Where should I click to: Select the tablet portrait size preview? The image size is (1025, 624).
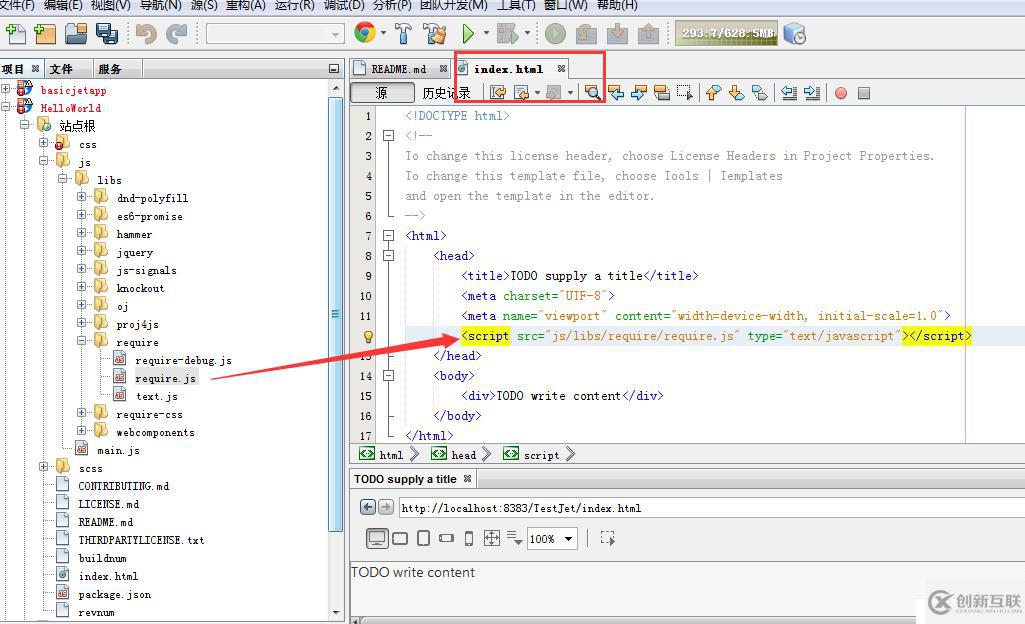pos(424,538)
